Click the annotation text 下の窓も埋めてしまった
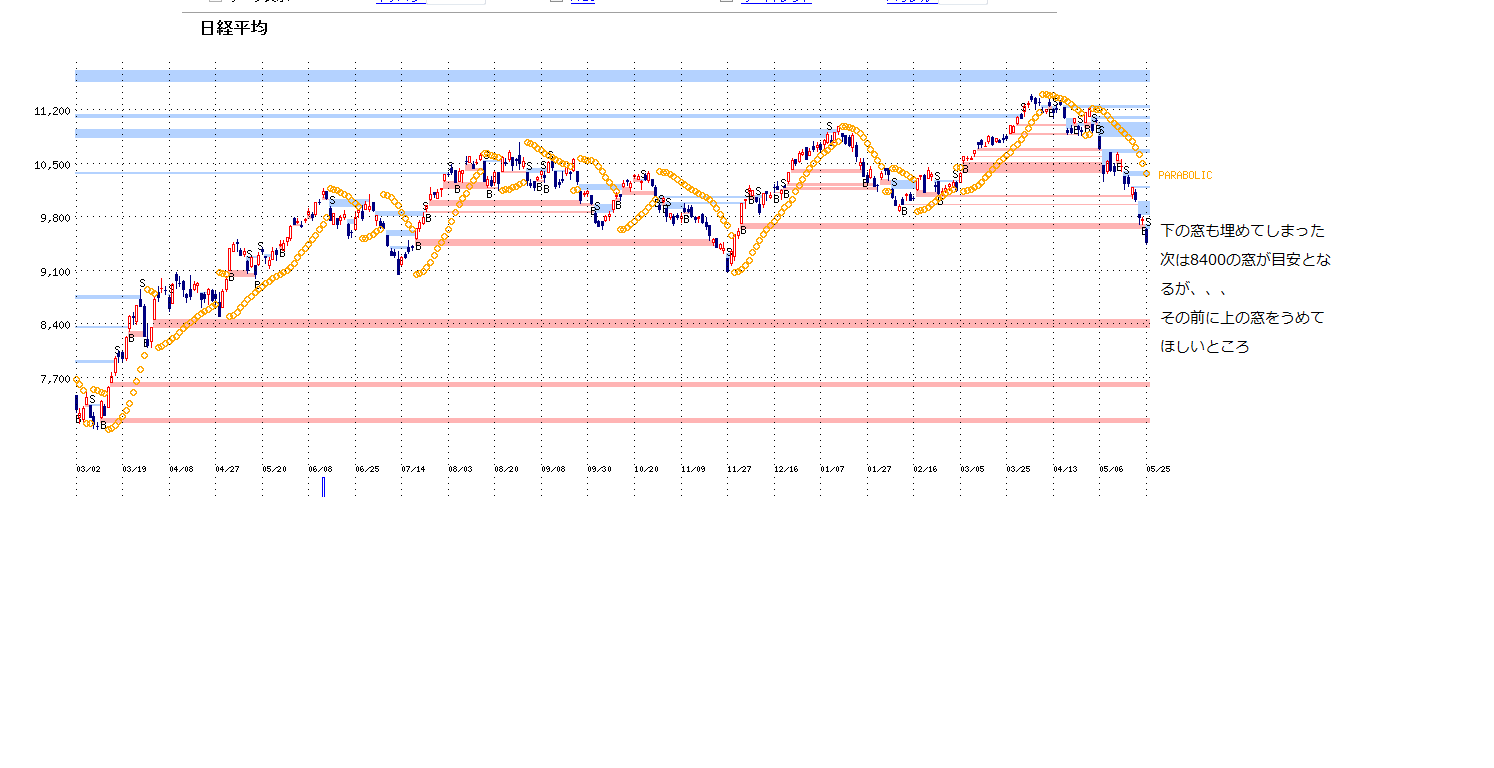This screenshot has width=1494, height=768. pos(1242,231)
